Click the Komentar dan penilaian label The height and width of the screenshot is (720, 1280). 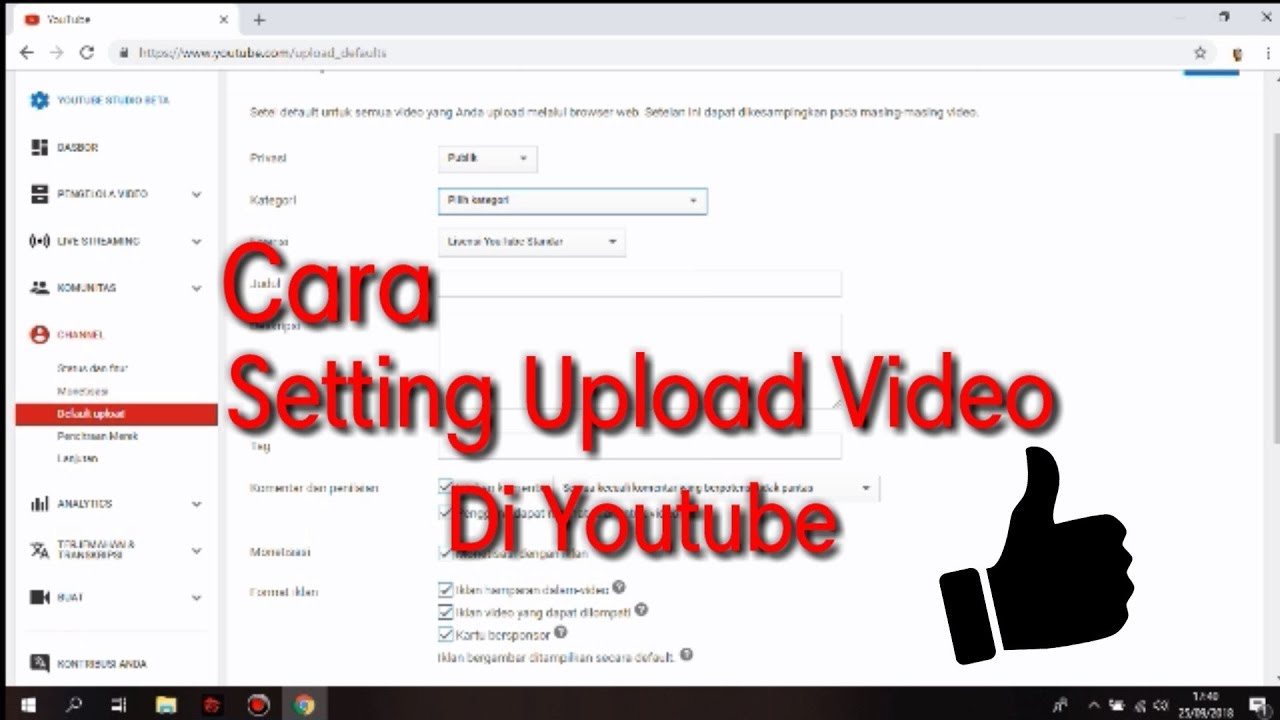click(314, 488)
